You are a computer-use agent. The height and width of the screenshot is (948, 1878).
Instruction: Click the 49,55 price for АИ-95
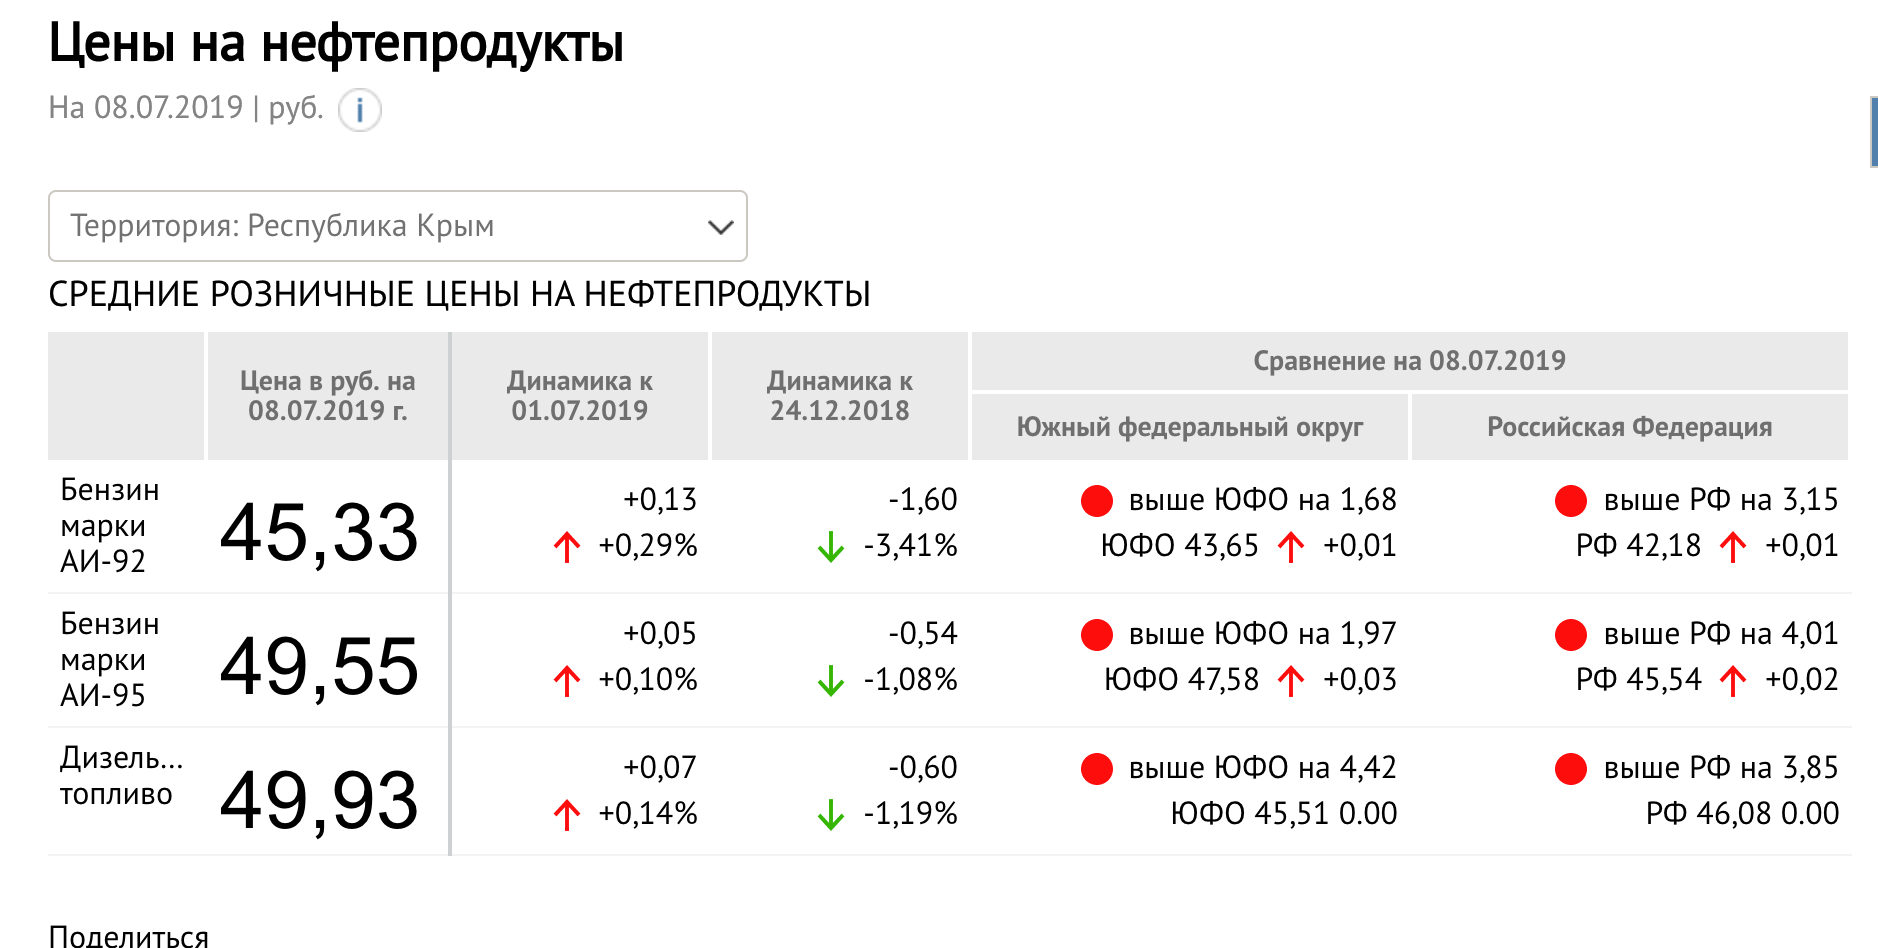pyautogui.click(x=319, y=666)
